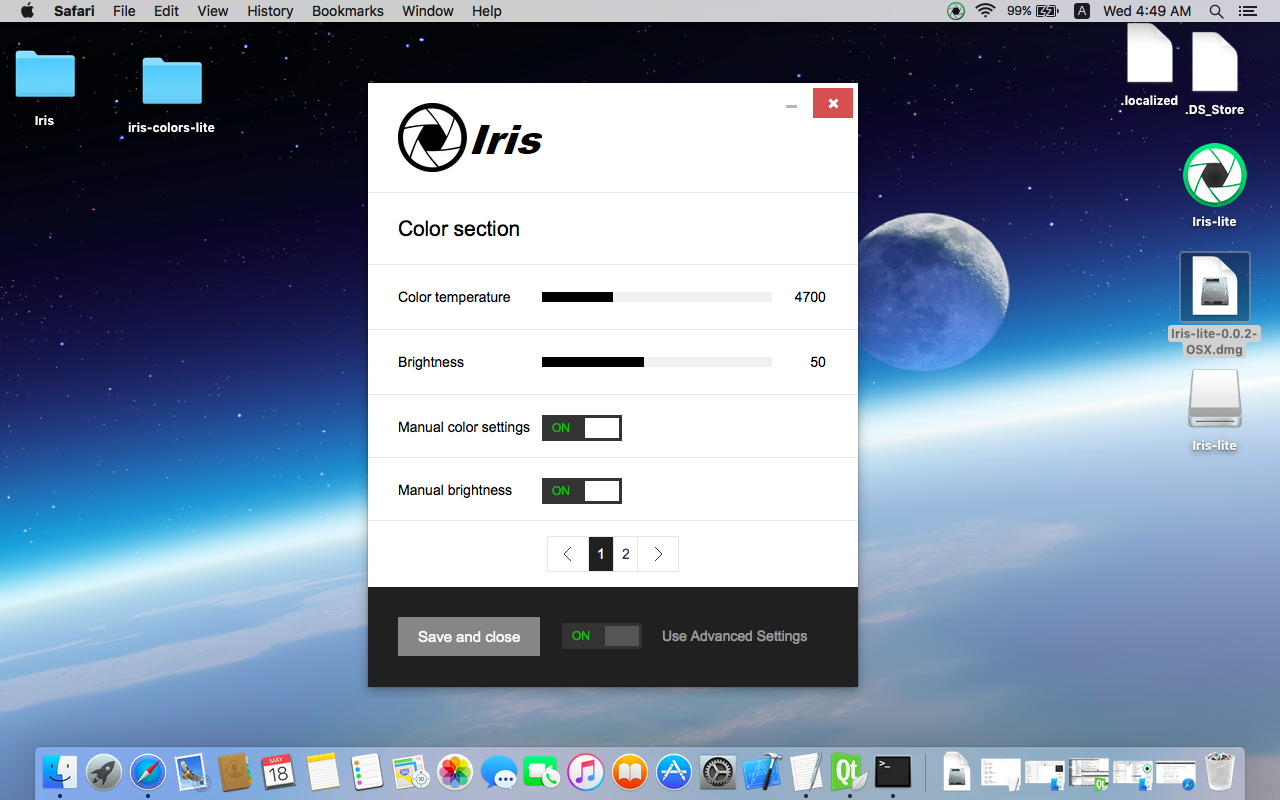1280x800 pixels.
Task: Minimize the Iris window
Action: [791, 106]
